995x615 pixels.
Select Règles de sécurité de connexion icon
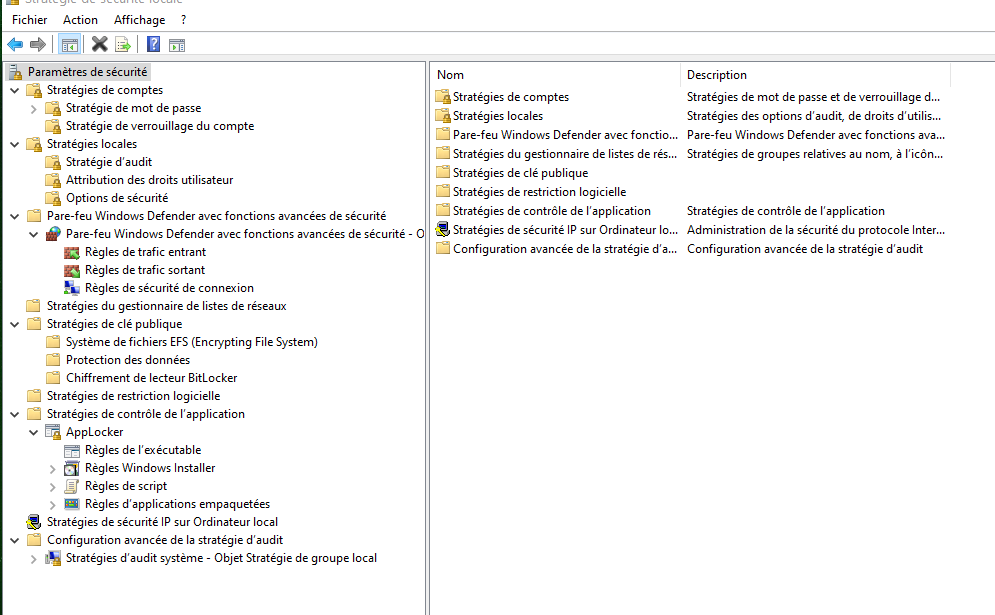coord(72,288)
